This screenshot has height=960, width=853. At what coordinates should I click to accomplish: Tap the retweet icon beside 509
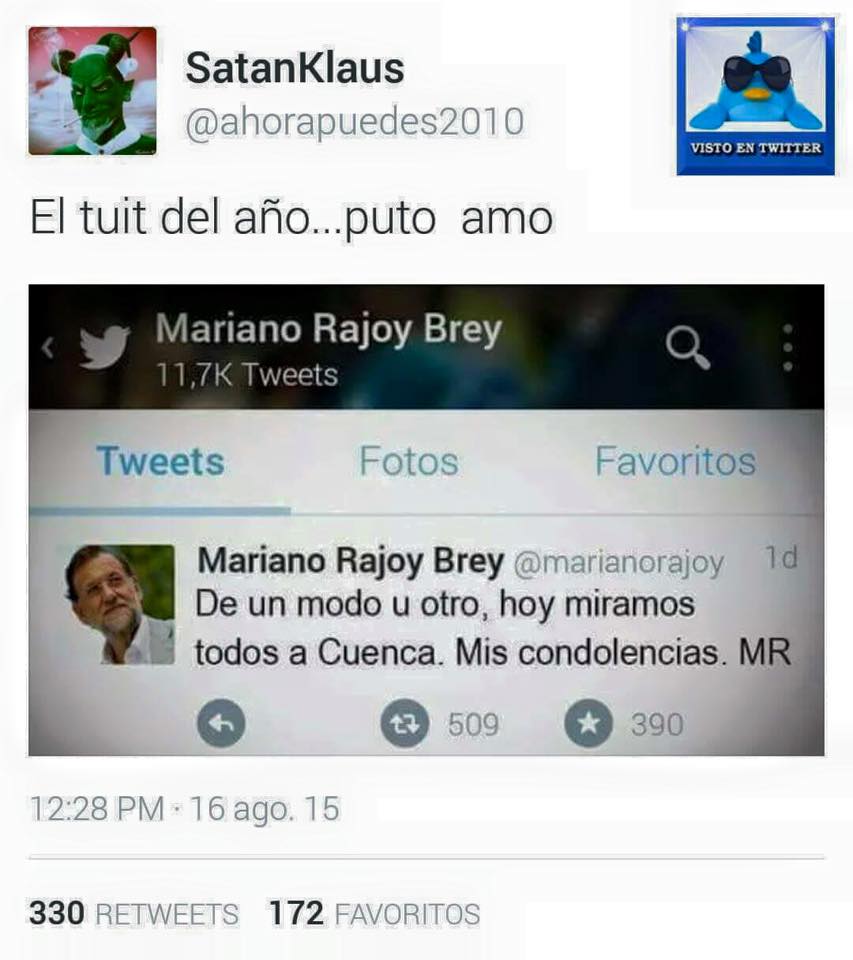[x=405, y=723]
